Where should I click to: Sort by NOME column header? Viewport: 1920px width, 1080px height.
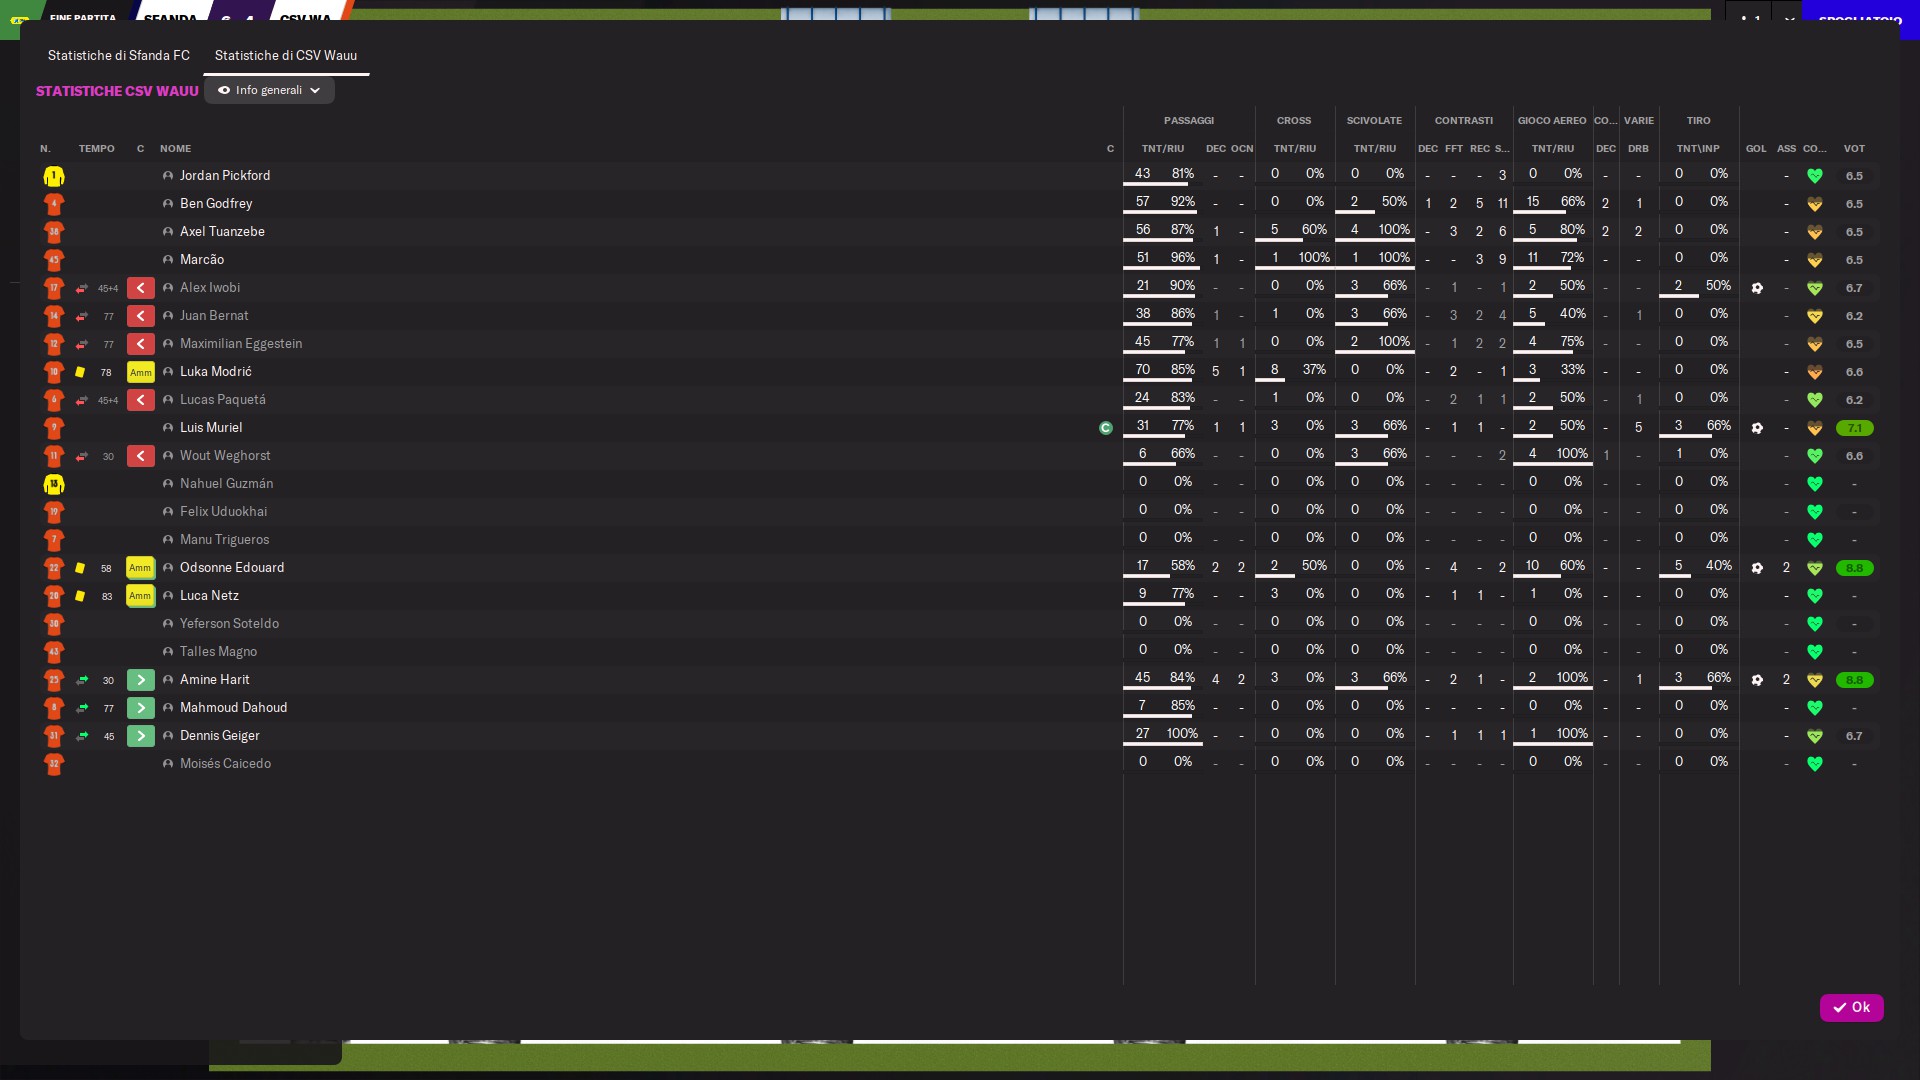click(175, 149)
